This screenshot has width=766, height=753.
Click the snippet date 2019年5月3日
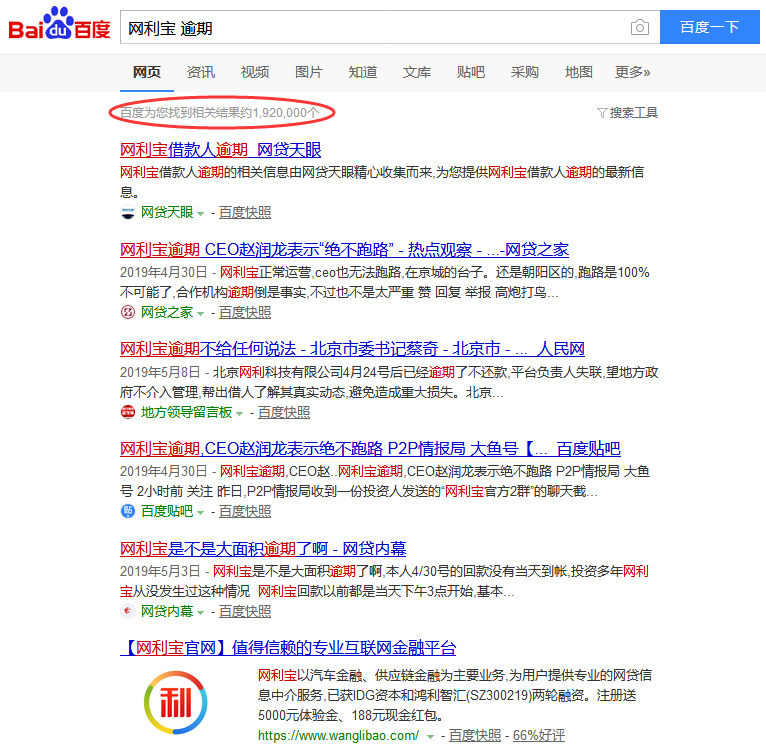pos(160,571)
